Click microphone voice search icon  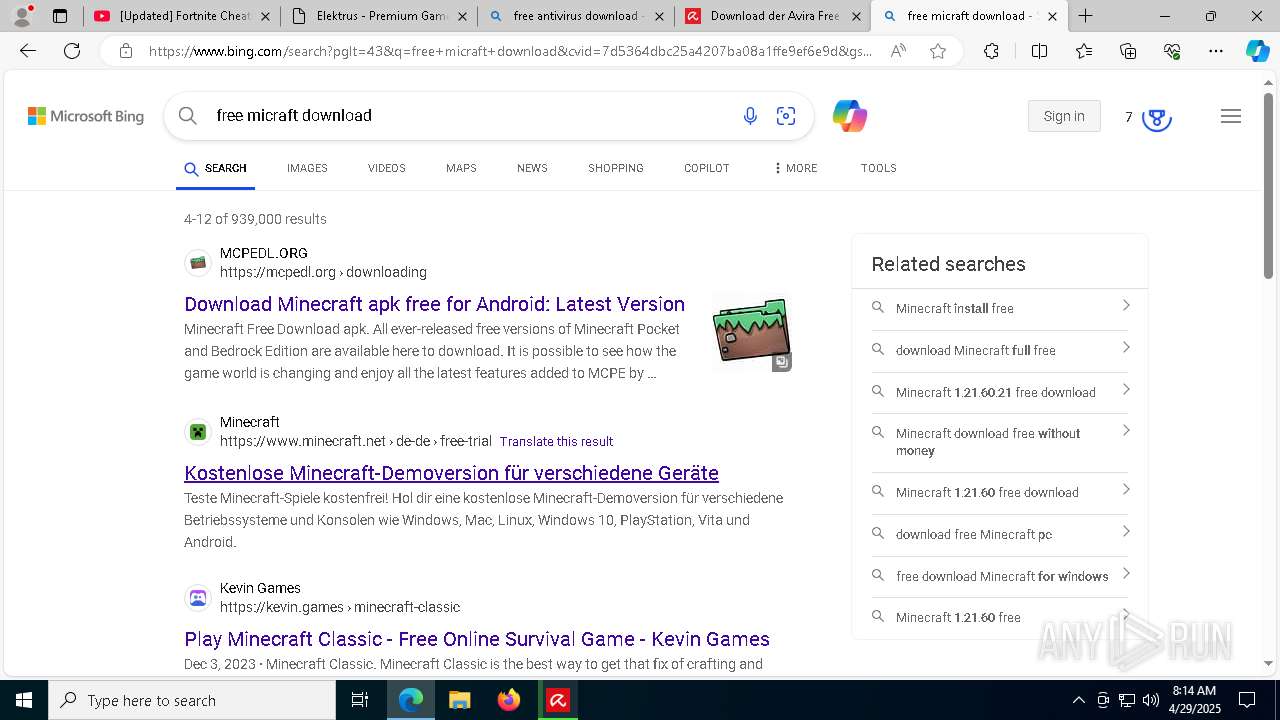pyautogui.click(x=750, y=117)
